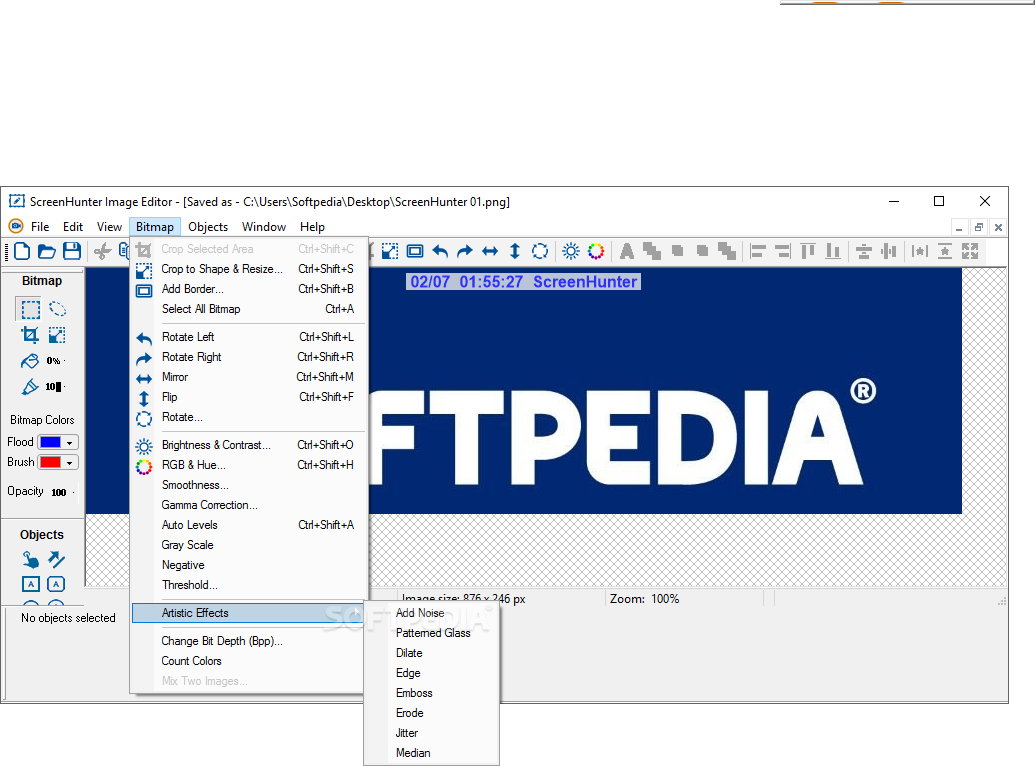Click the ScreenHunter app icon beside File

16,226
